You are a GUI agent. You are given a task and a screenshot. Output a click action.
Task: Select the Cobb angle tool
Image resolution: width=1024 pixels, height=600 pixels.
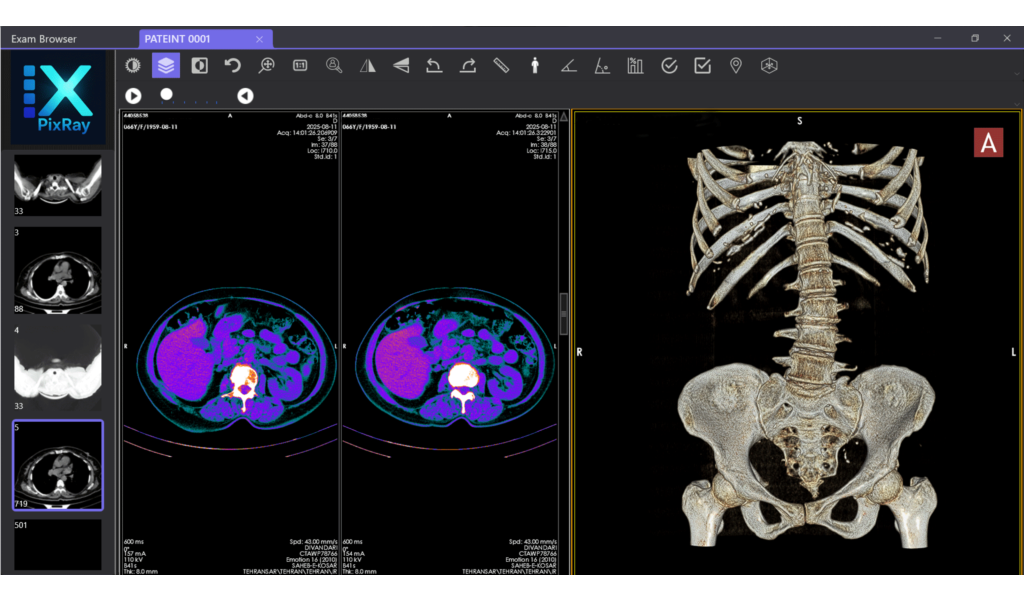(x=601, y=65)
